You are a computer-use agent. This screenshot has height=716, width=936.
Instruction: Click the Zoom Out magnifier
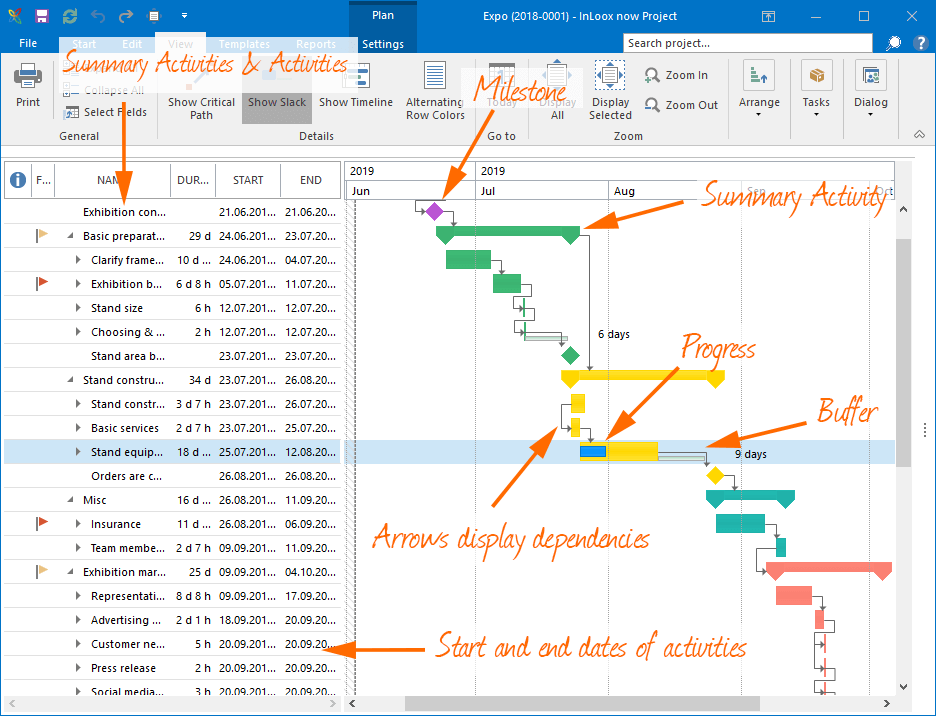click(652, 105)
